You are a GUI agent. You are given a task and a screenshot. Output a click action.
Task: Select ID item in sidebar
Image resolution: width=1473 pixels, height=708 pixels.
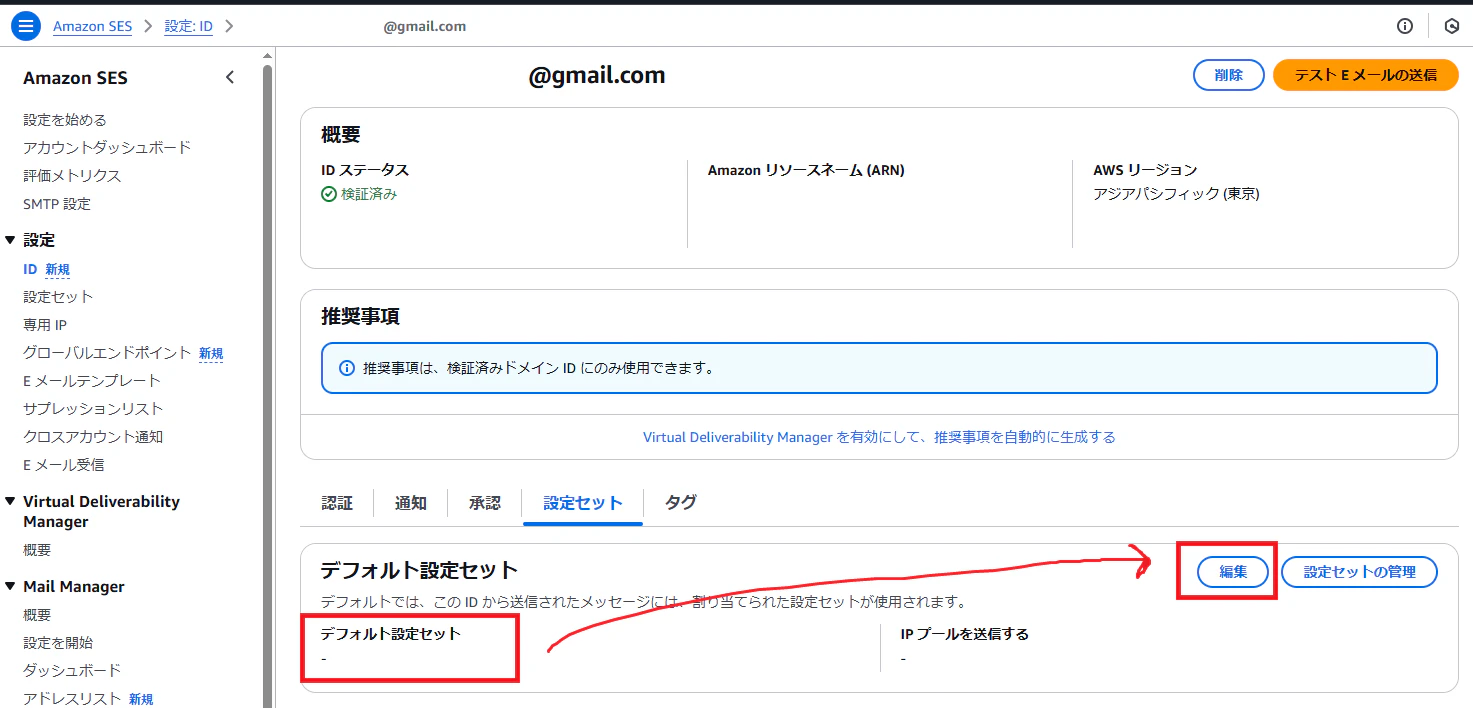30,269
